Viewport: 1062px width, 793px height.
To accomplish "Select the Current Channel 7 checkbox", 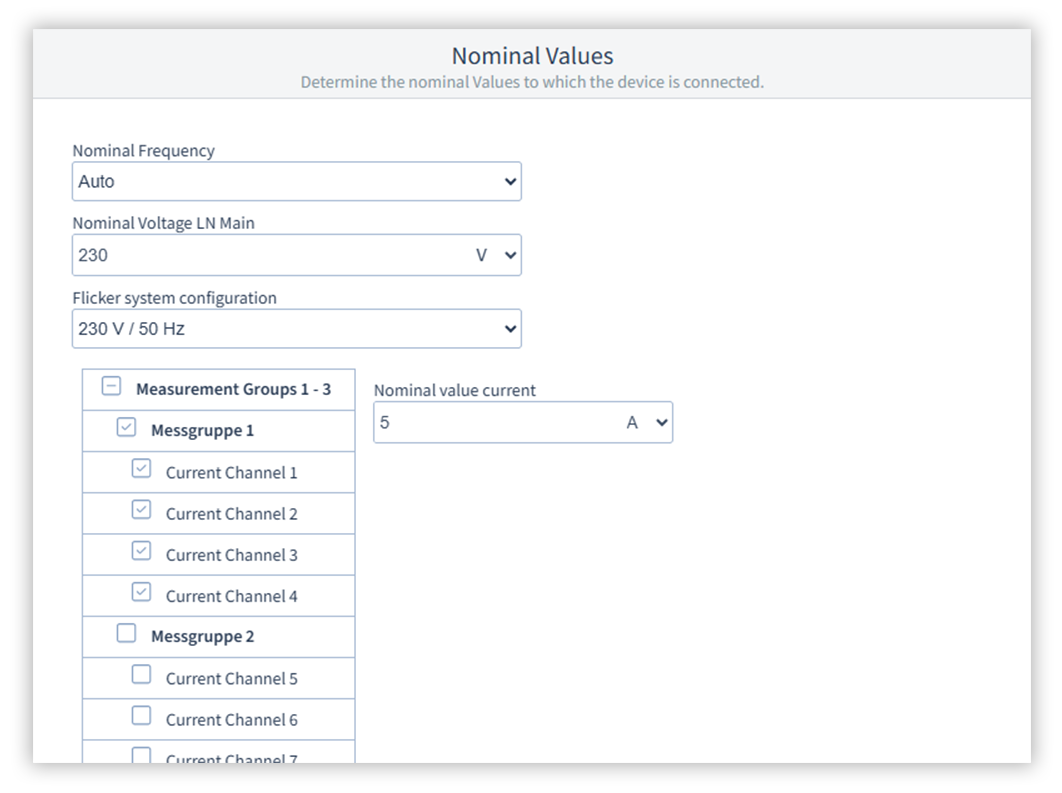I will tap(142, 755).
